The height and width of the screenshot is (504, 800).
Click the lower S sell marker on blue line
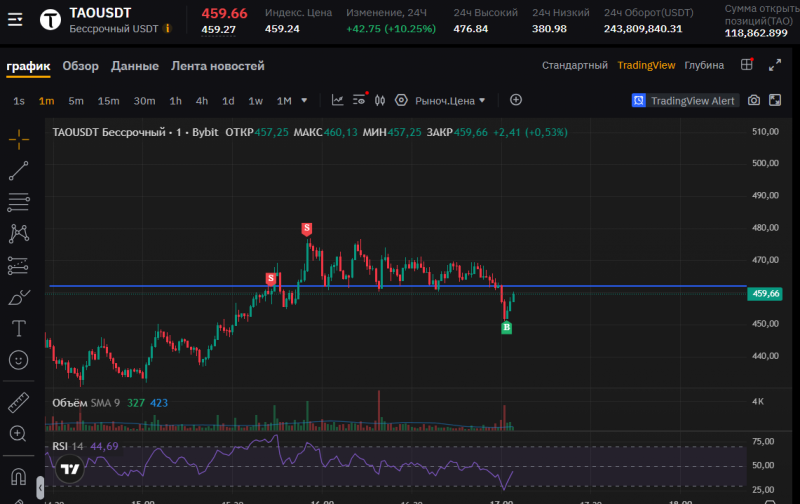pyautogui.click(x=271, y=279)
